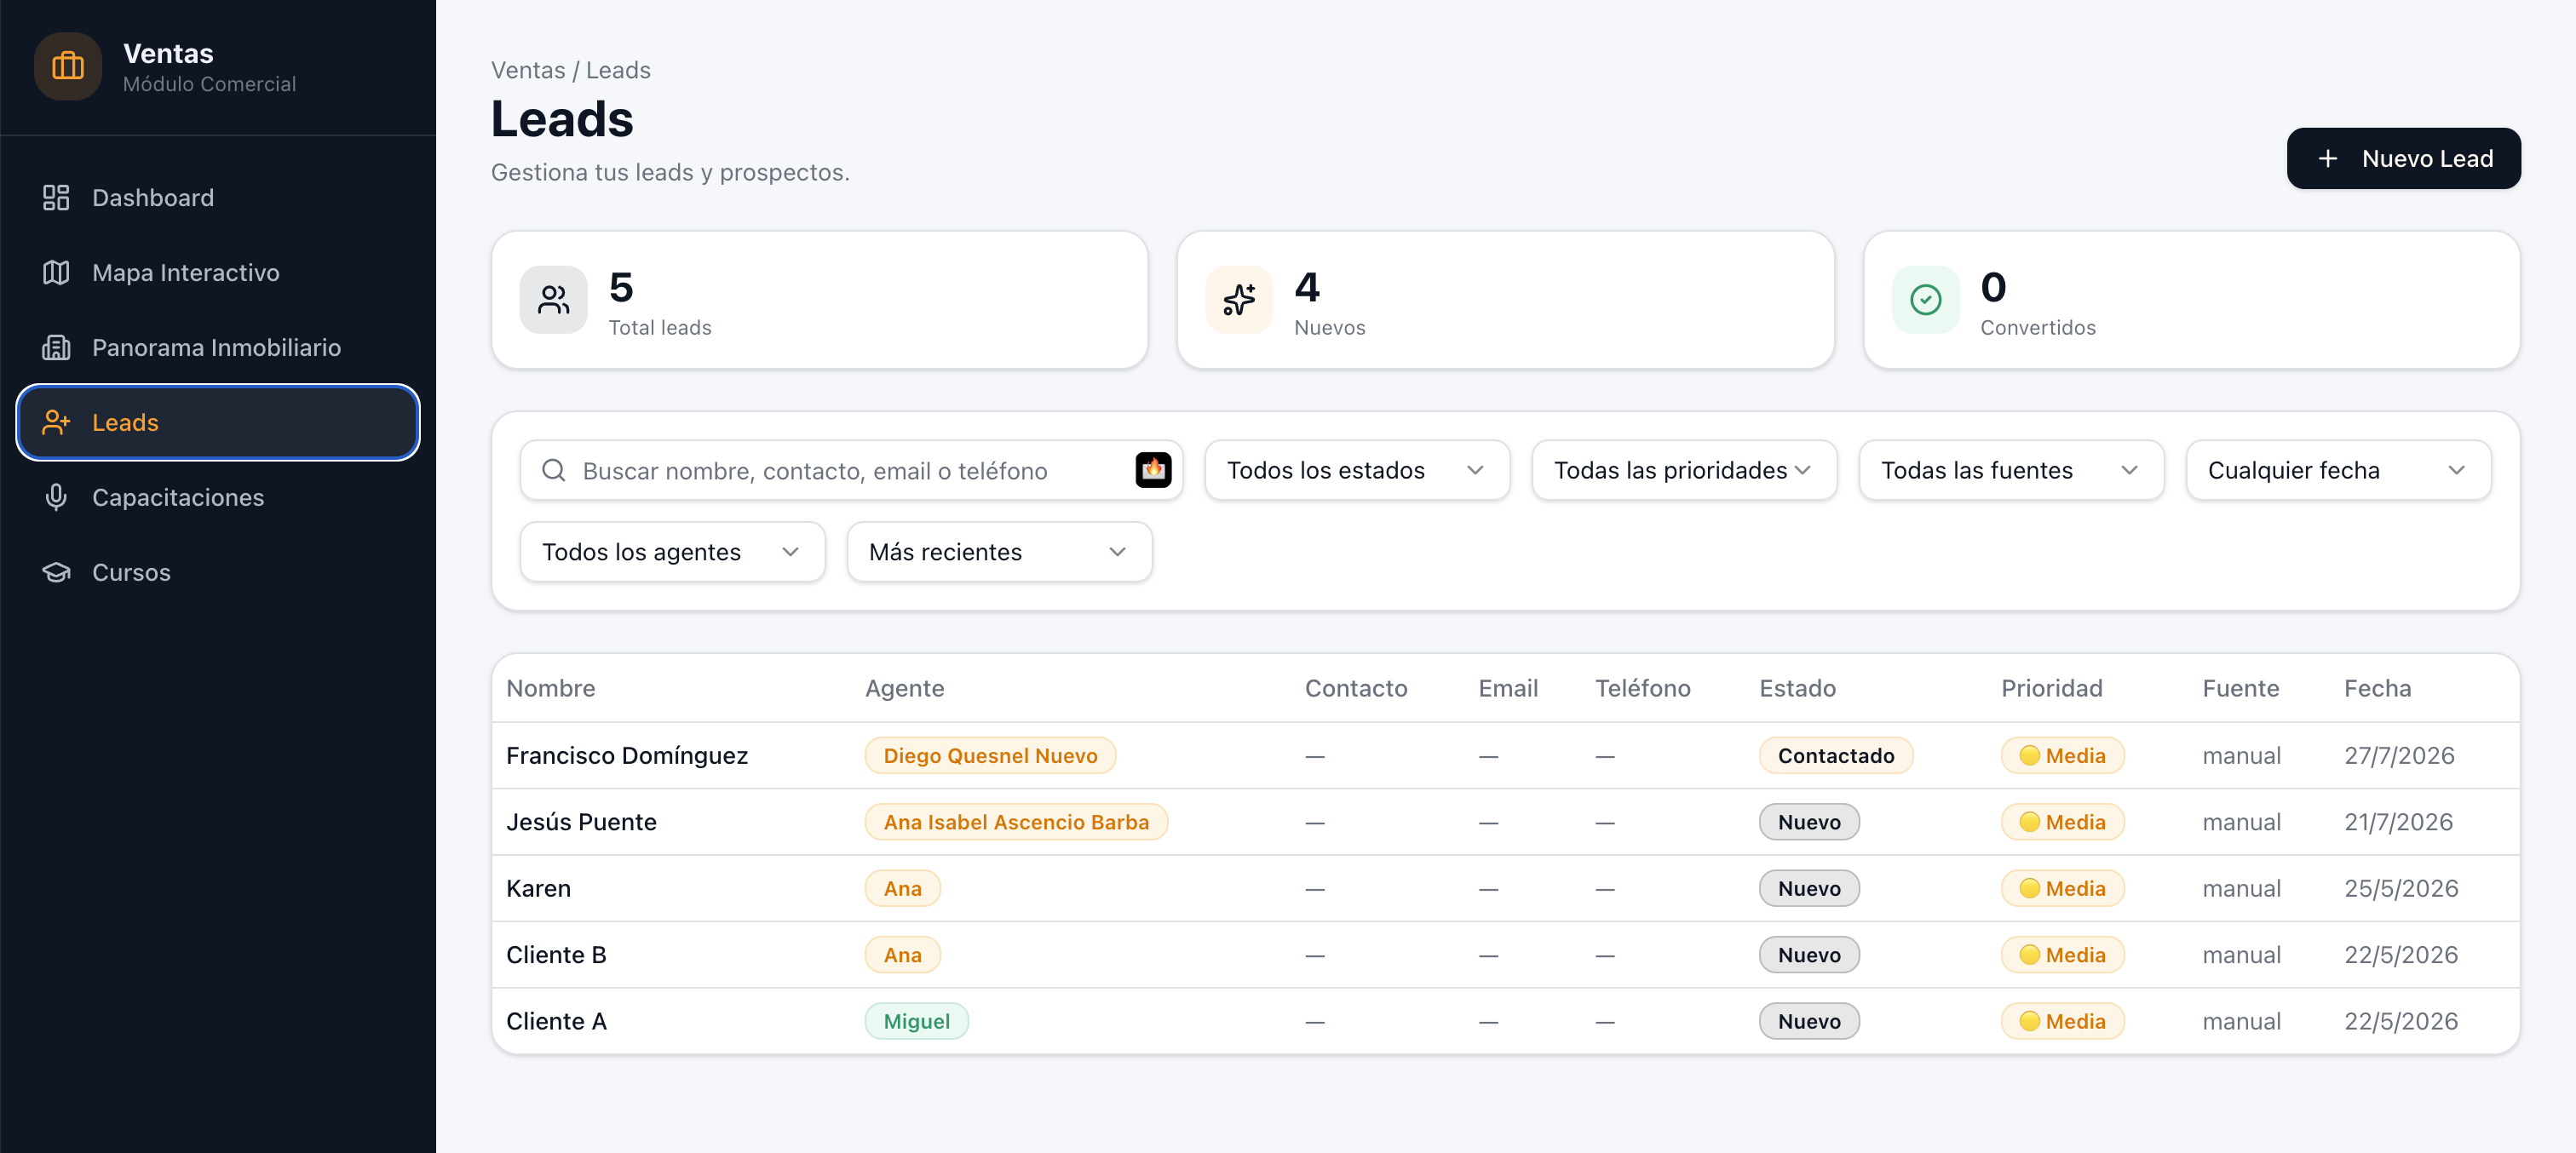Image resolution: width=2576 pixels, height=1153 pixels.
Task: Click the Cursos graduation cap icon
Action: [56, 573]
